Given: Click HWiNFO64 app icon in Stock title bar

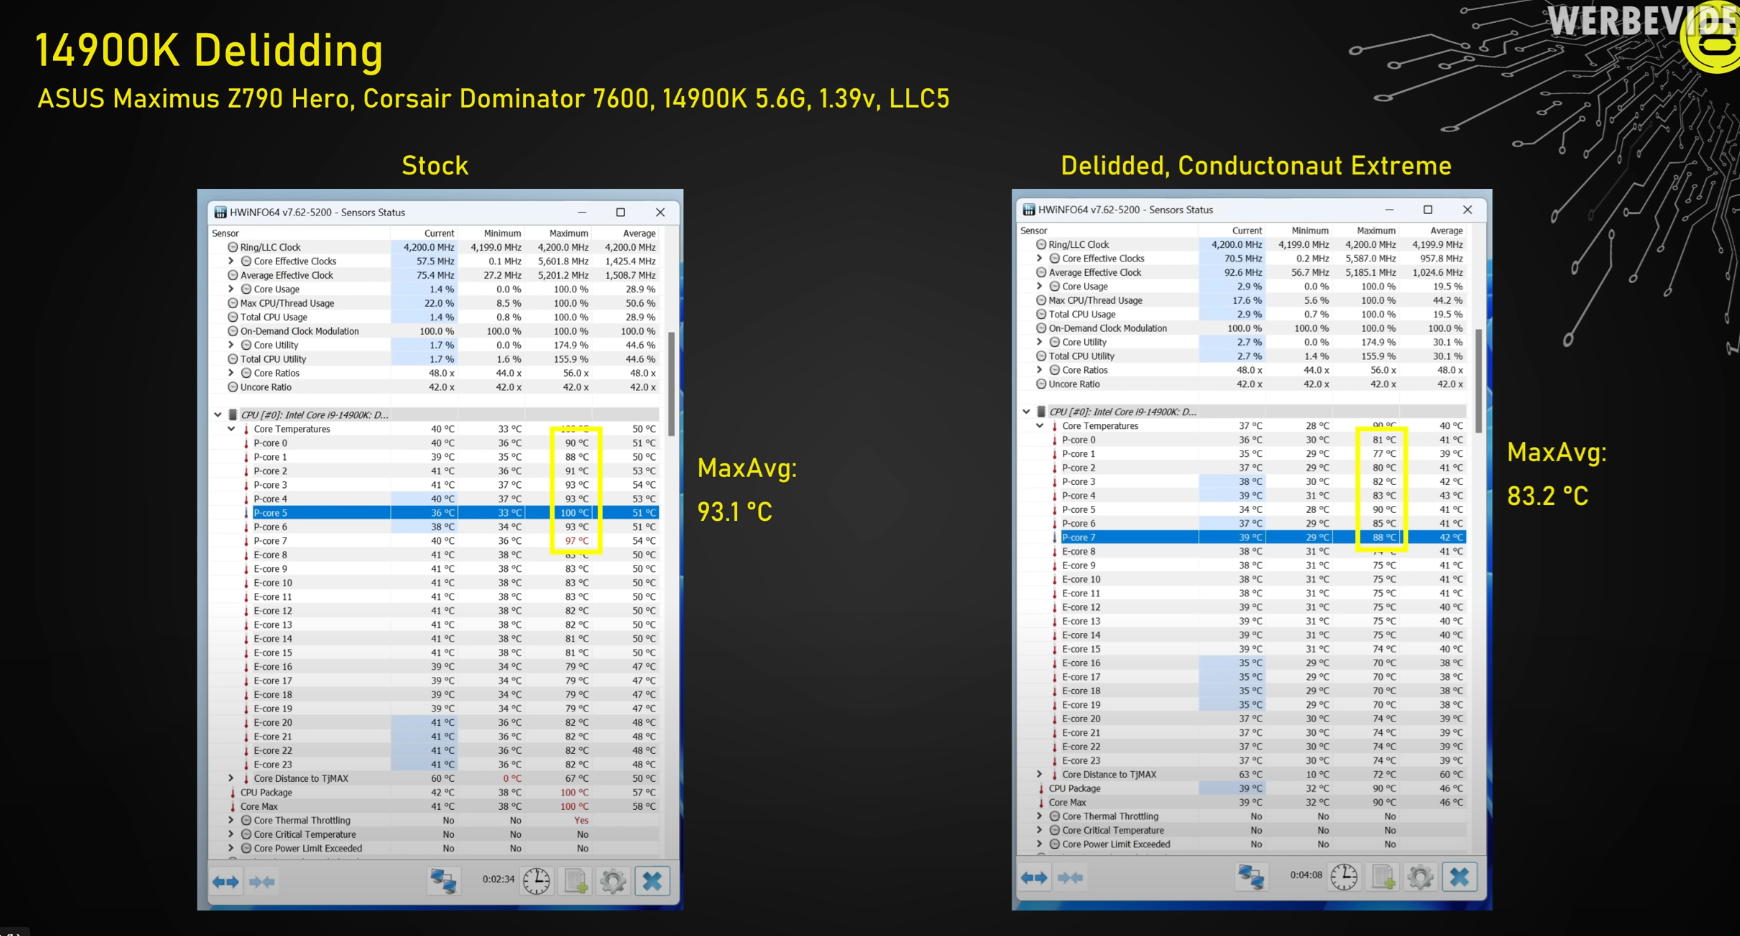Looking at the screenshot, I should [x=220, y=212].
